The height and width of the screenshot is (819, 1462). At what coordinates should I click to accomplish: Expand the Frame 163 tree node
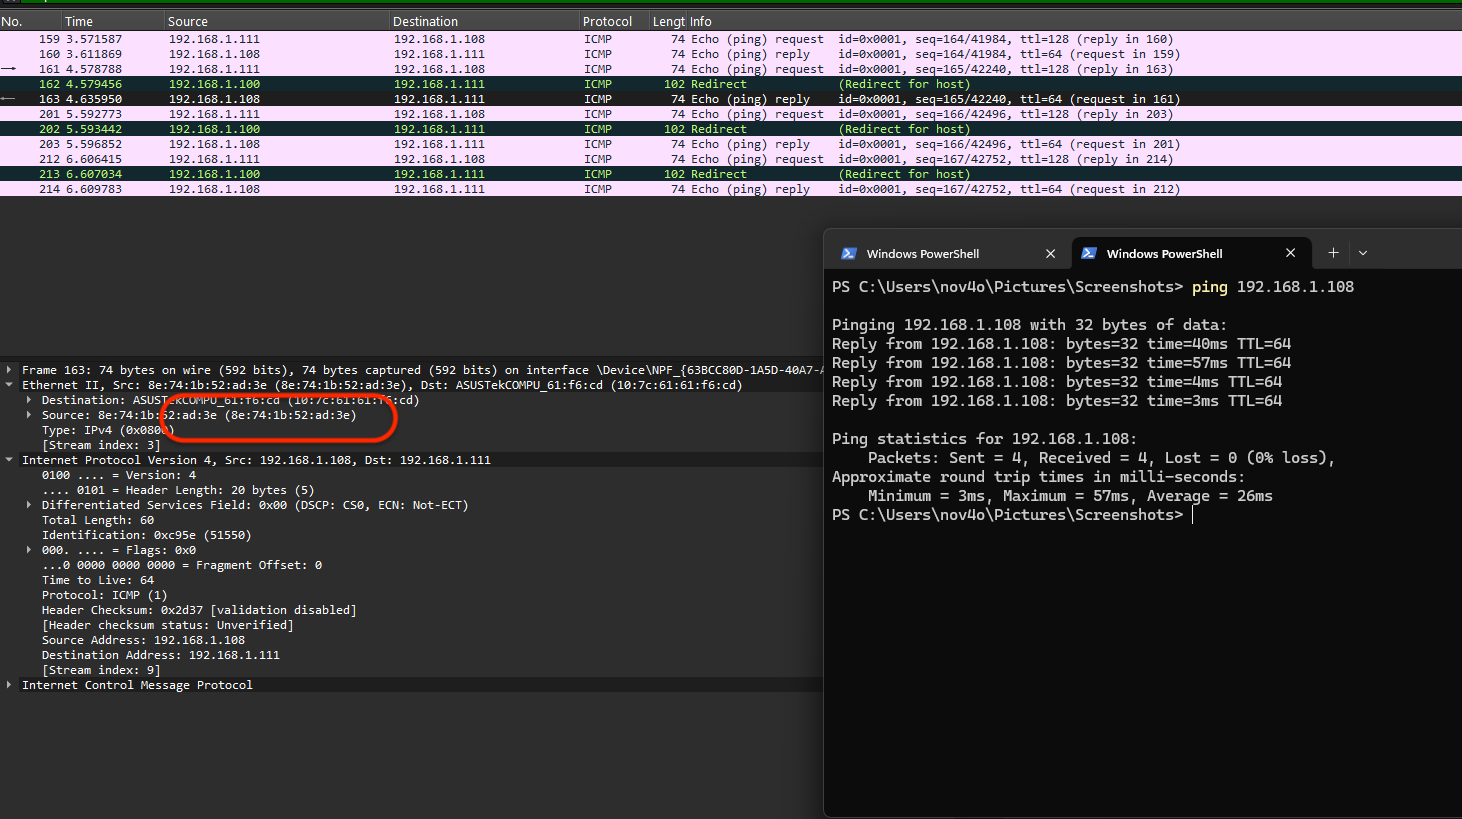click(9, 370)
